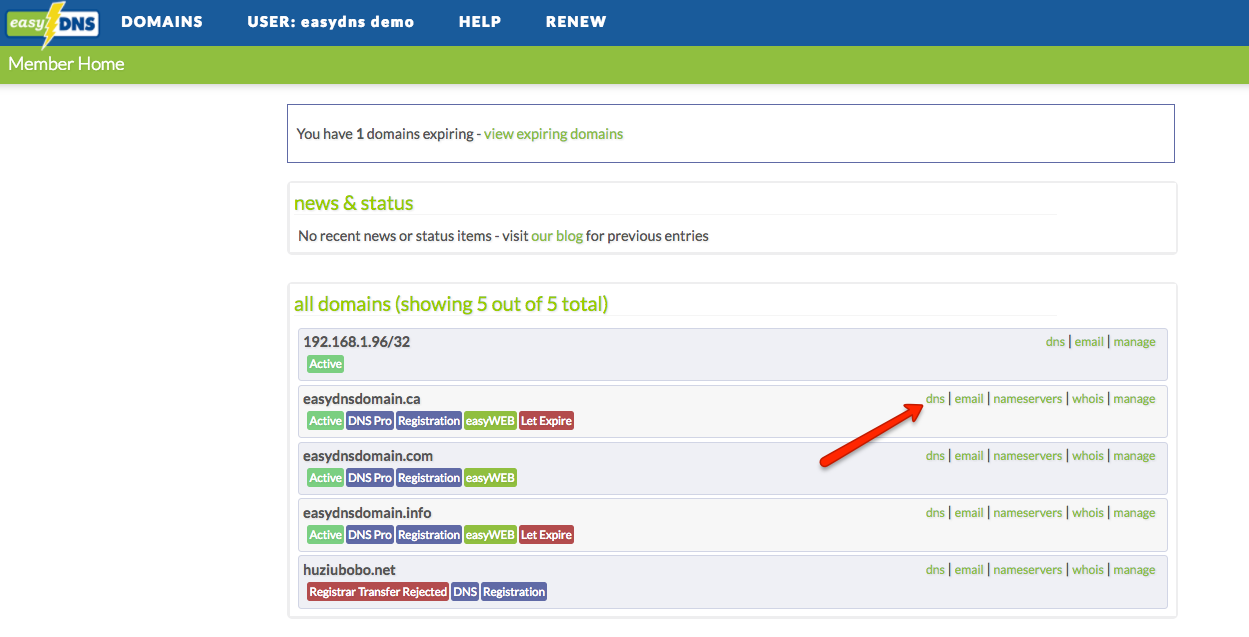Open email settings for 192.168.1.96/32
The image size is (1249, 637).
click(x=1089, y=342)
